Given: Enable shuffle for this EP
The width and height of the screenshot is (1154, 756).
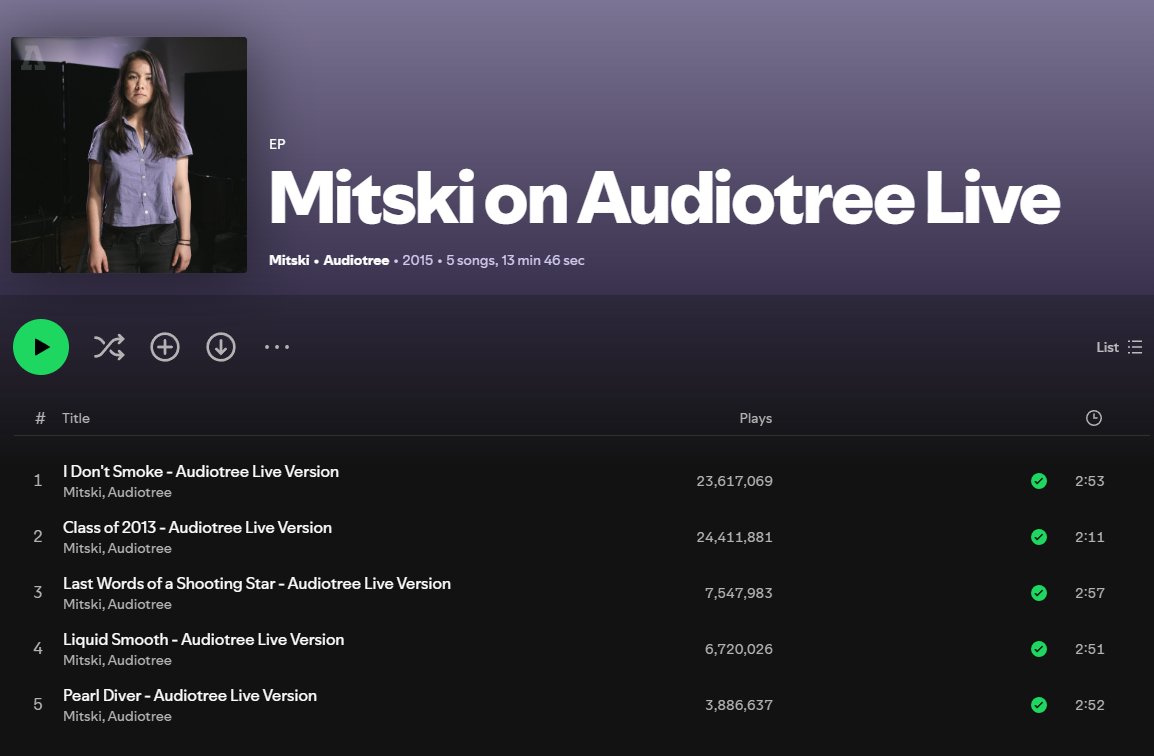Looking at the screenshot, I should [x=109, y=347].
